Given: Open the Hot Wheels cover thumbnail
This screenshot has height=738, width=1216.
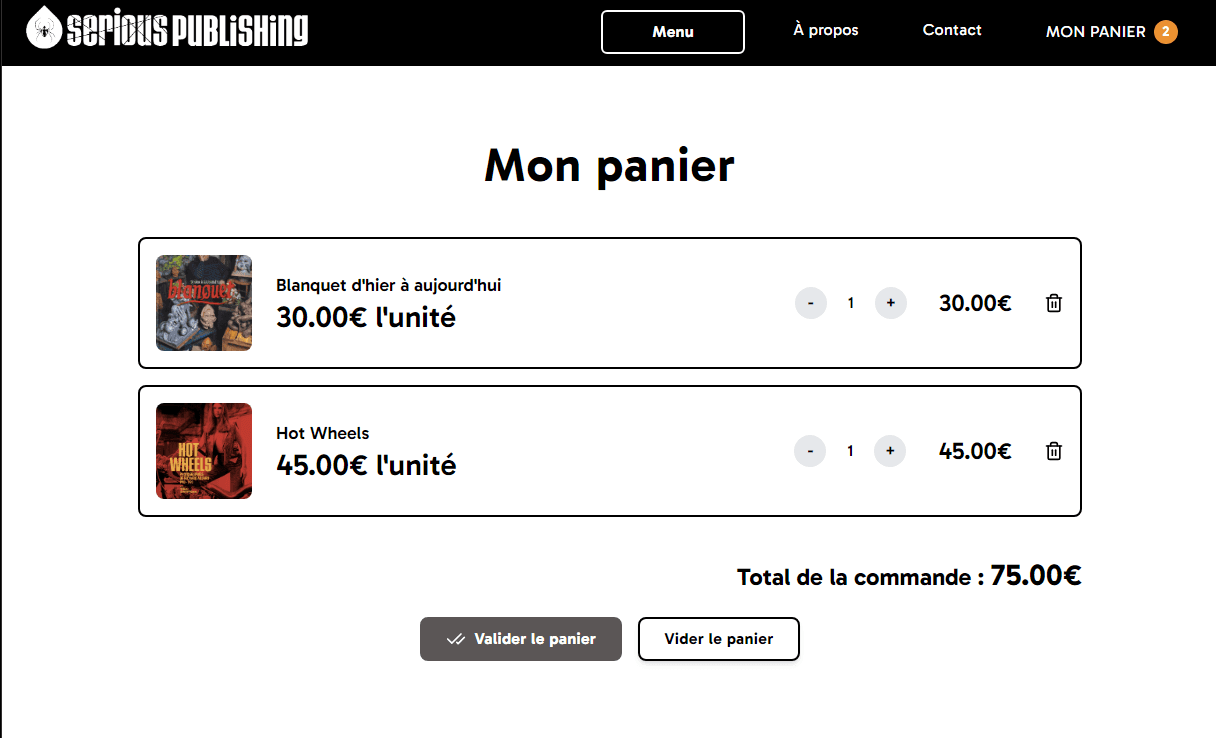Looking at the screenshot, I should pos(204,451).
